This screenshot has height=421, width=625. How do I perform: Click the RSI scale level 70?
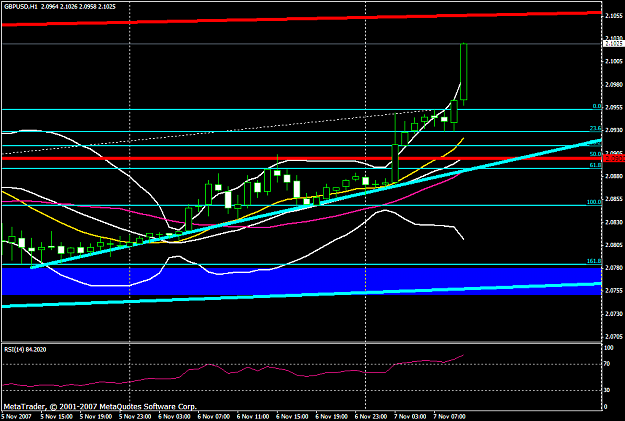607,364
